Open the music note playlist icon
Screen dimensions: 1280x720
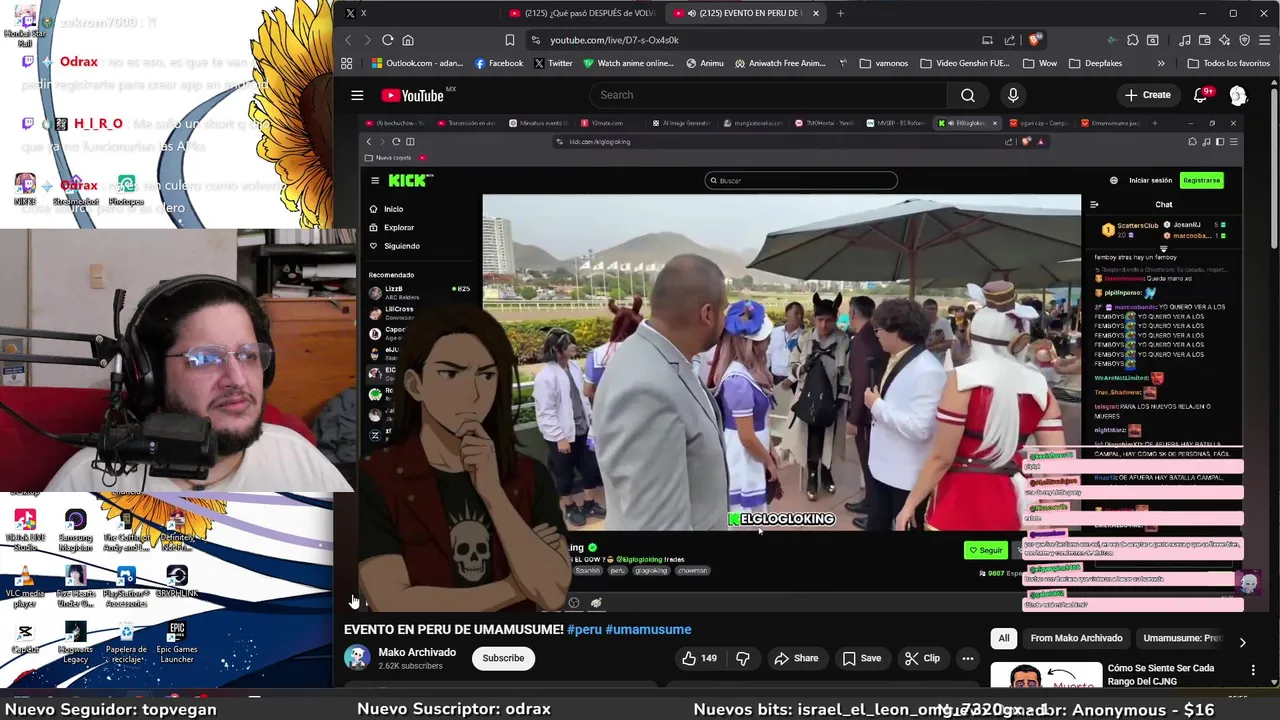[x=1185, y=40]
